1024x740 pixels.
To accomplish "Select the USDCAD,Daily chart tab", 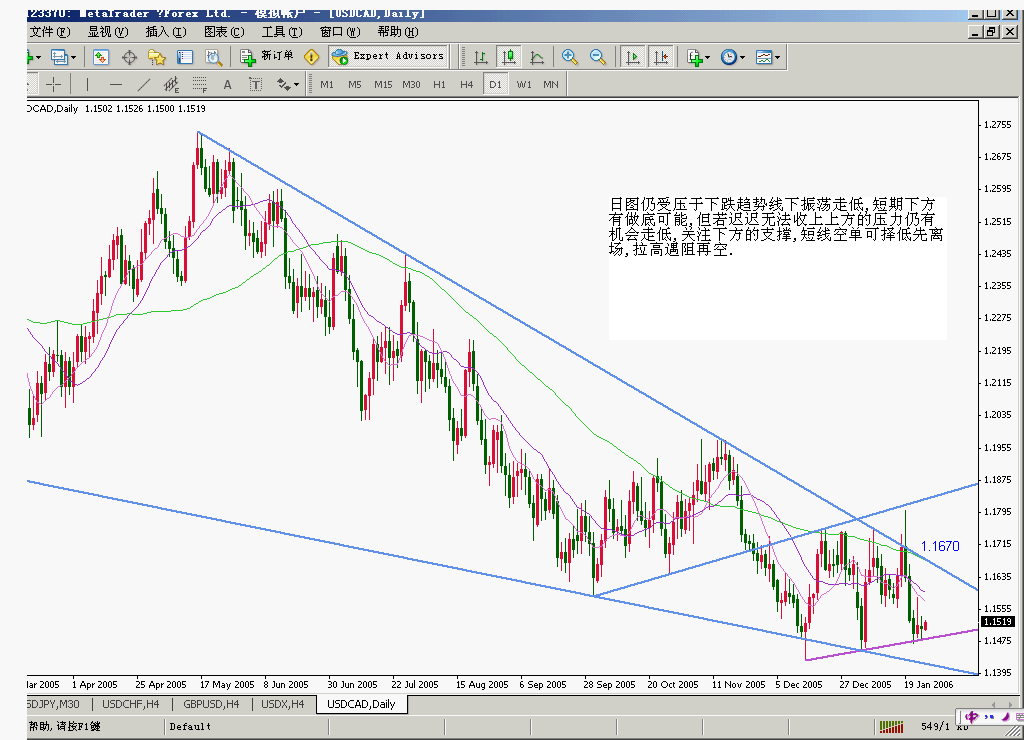I will (x=361, y=704).
